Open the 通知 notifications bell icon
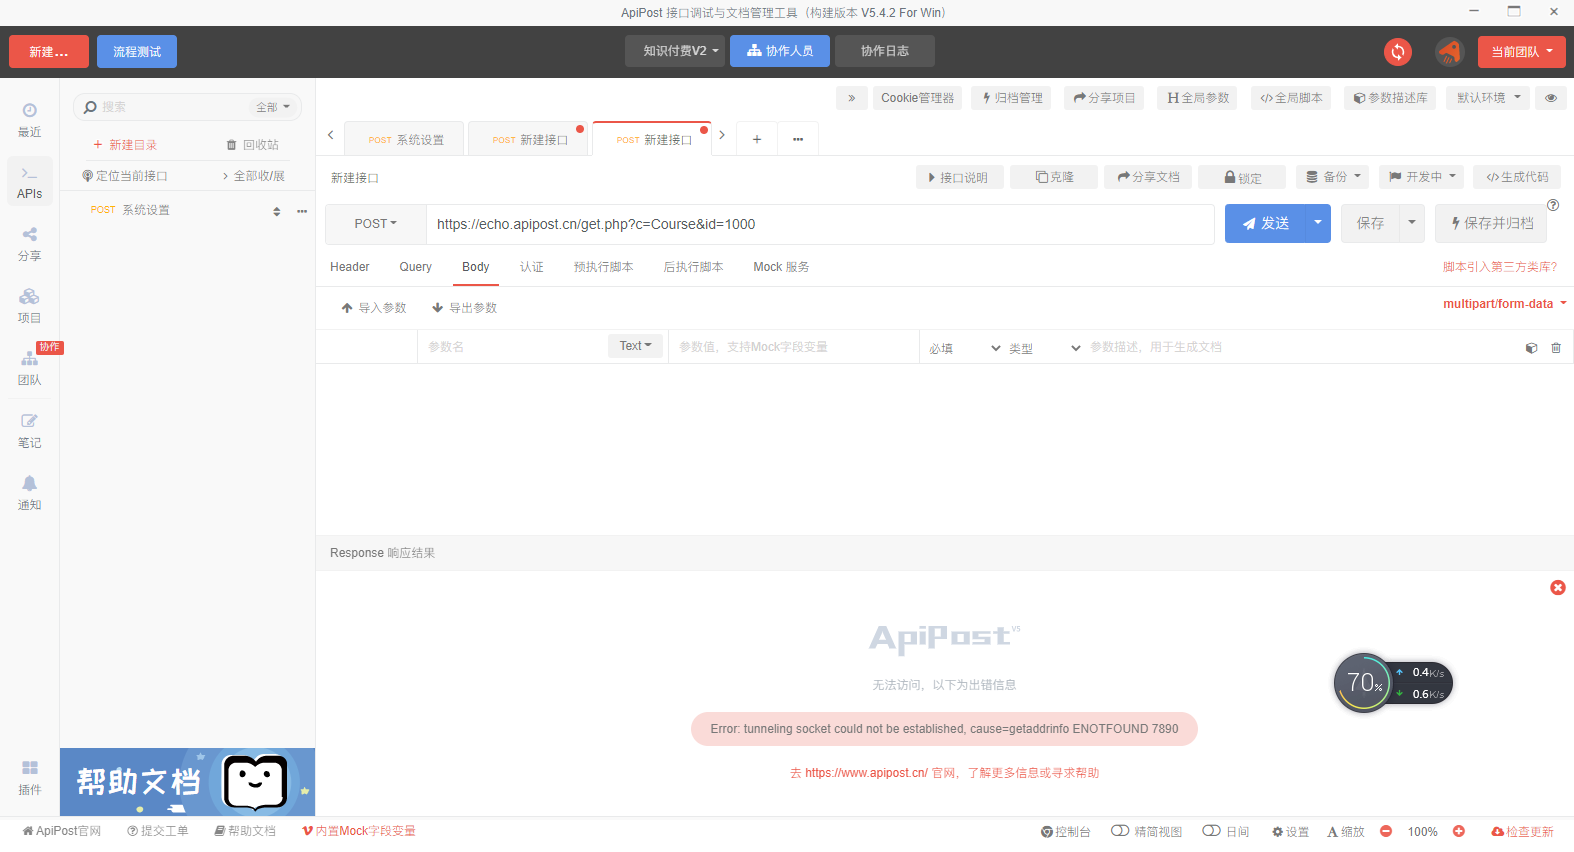The image size is (1574, 852). 30,493
